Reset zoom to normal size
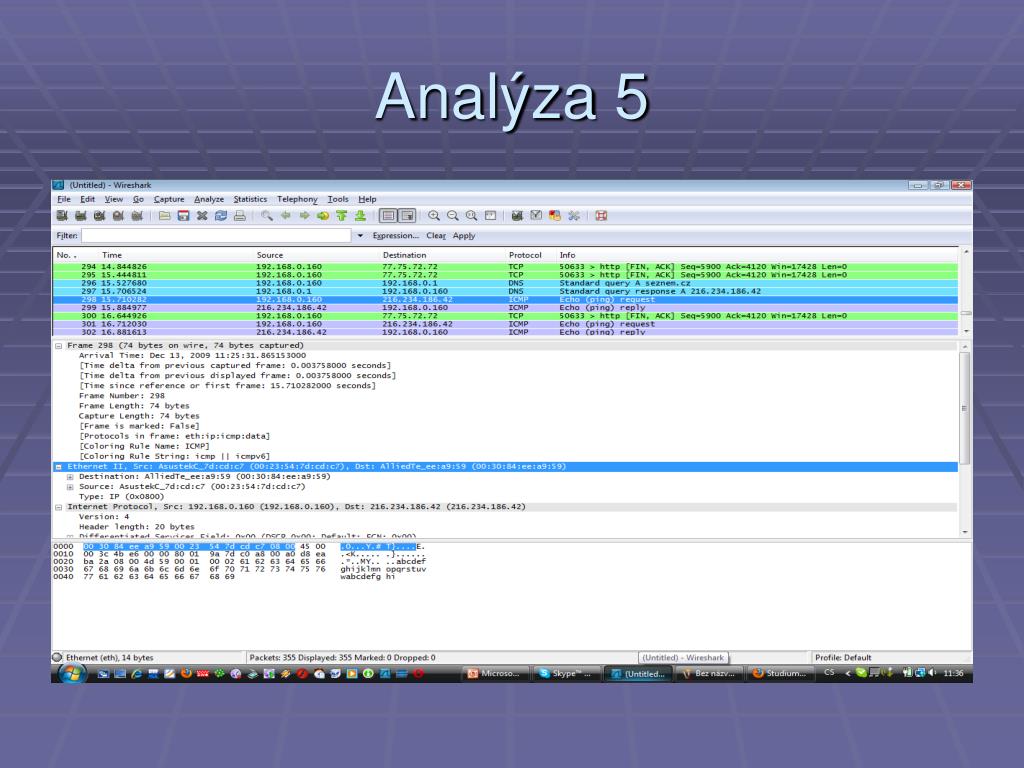The width and height of the screenshot is (1024, 768). [x=472, y=216]
